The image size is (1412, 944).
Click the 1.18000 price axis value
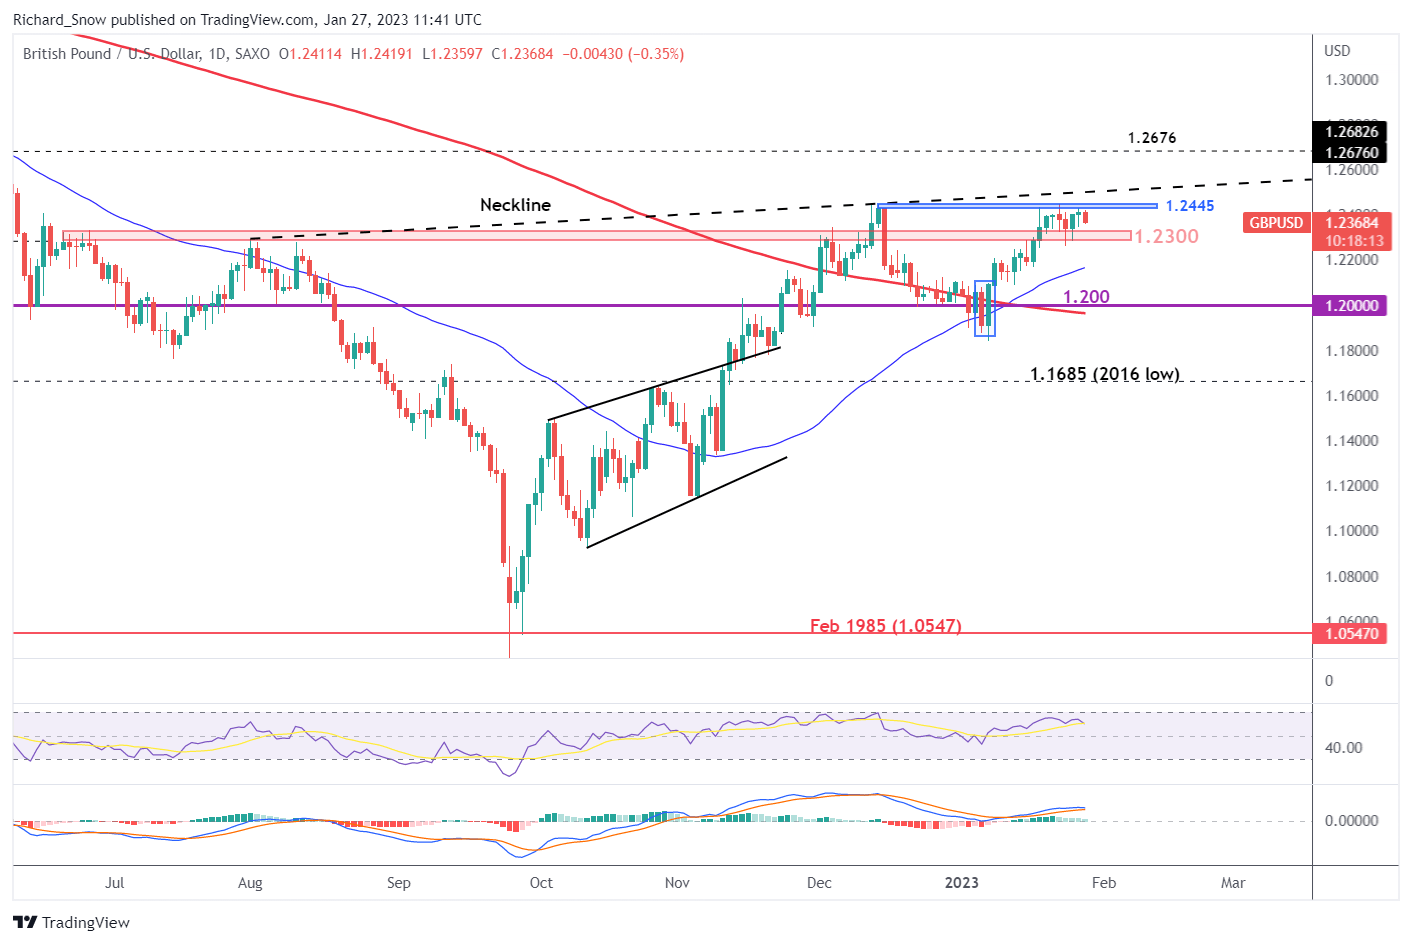point(1352,351)
